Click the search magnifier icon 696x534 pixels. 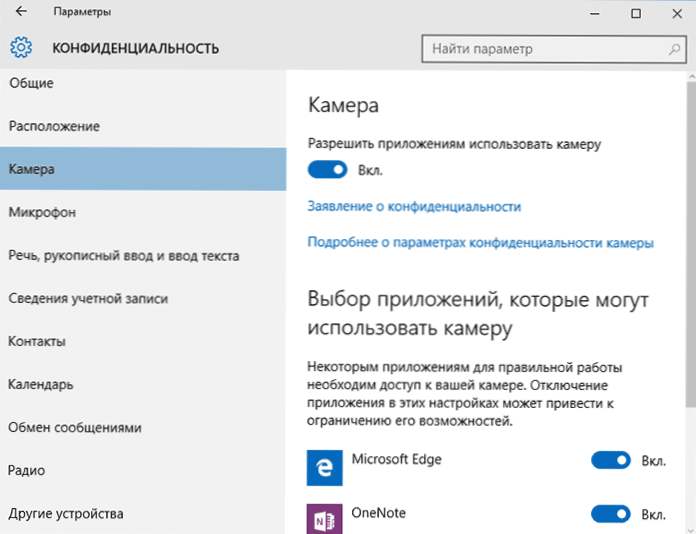tap(674, 49)
